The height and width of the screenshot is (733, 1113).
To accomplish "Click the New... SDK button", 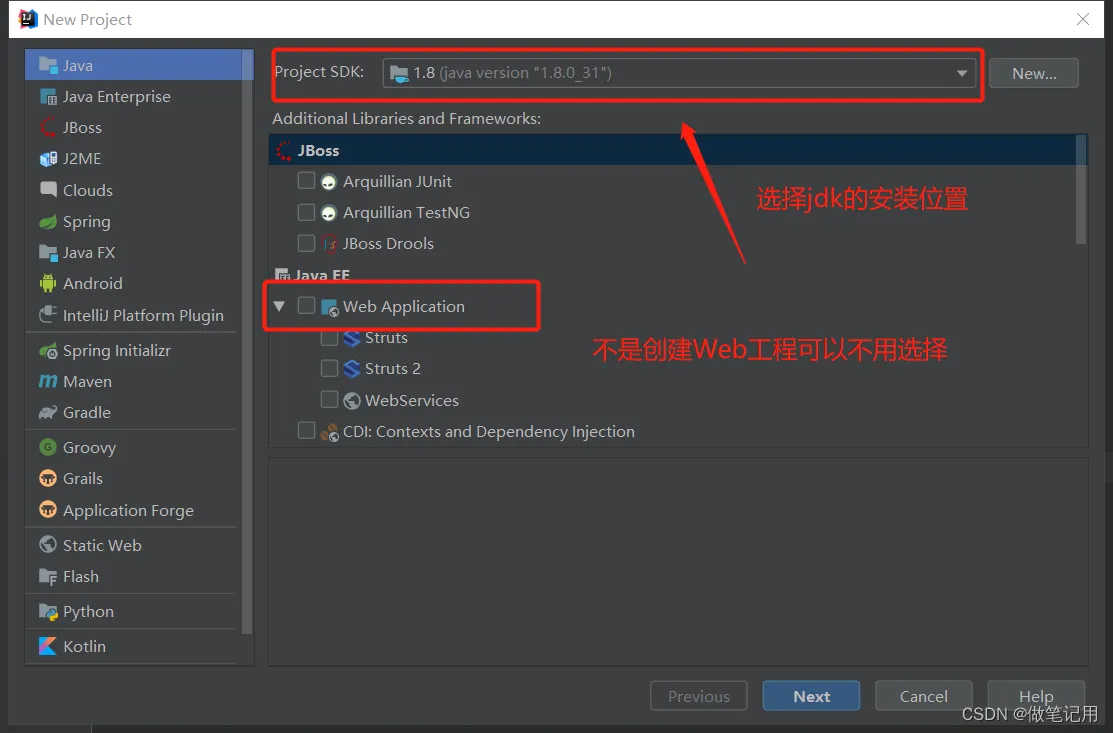I will point(1034,73).
